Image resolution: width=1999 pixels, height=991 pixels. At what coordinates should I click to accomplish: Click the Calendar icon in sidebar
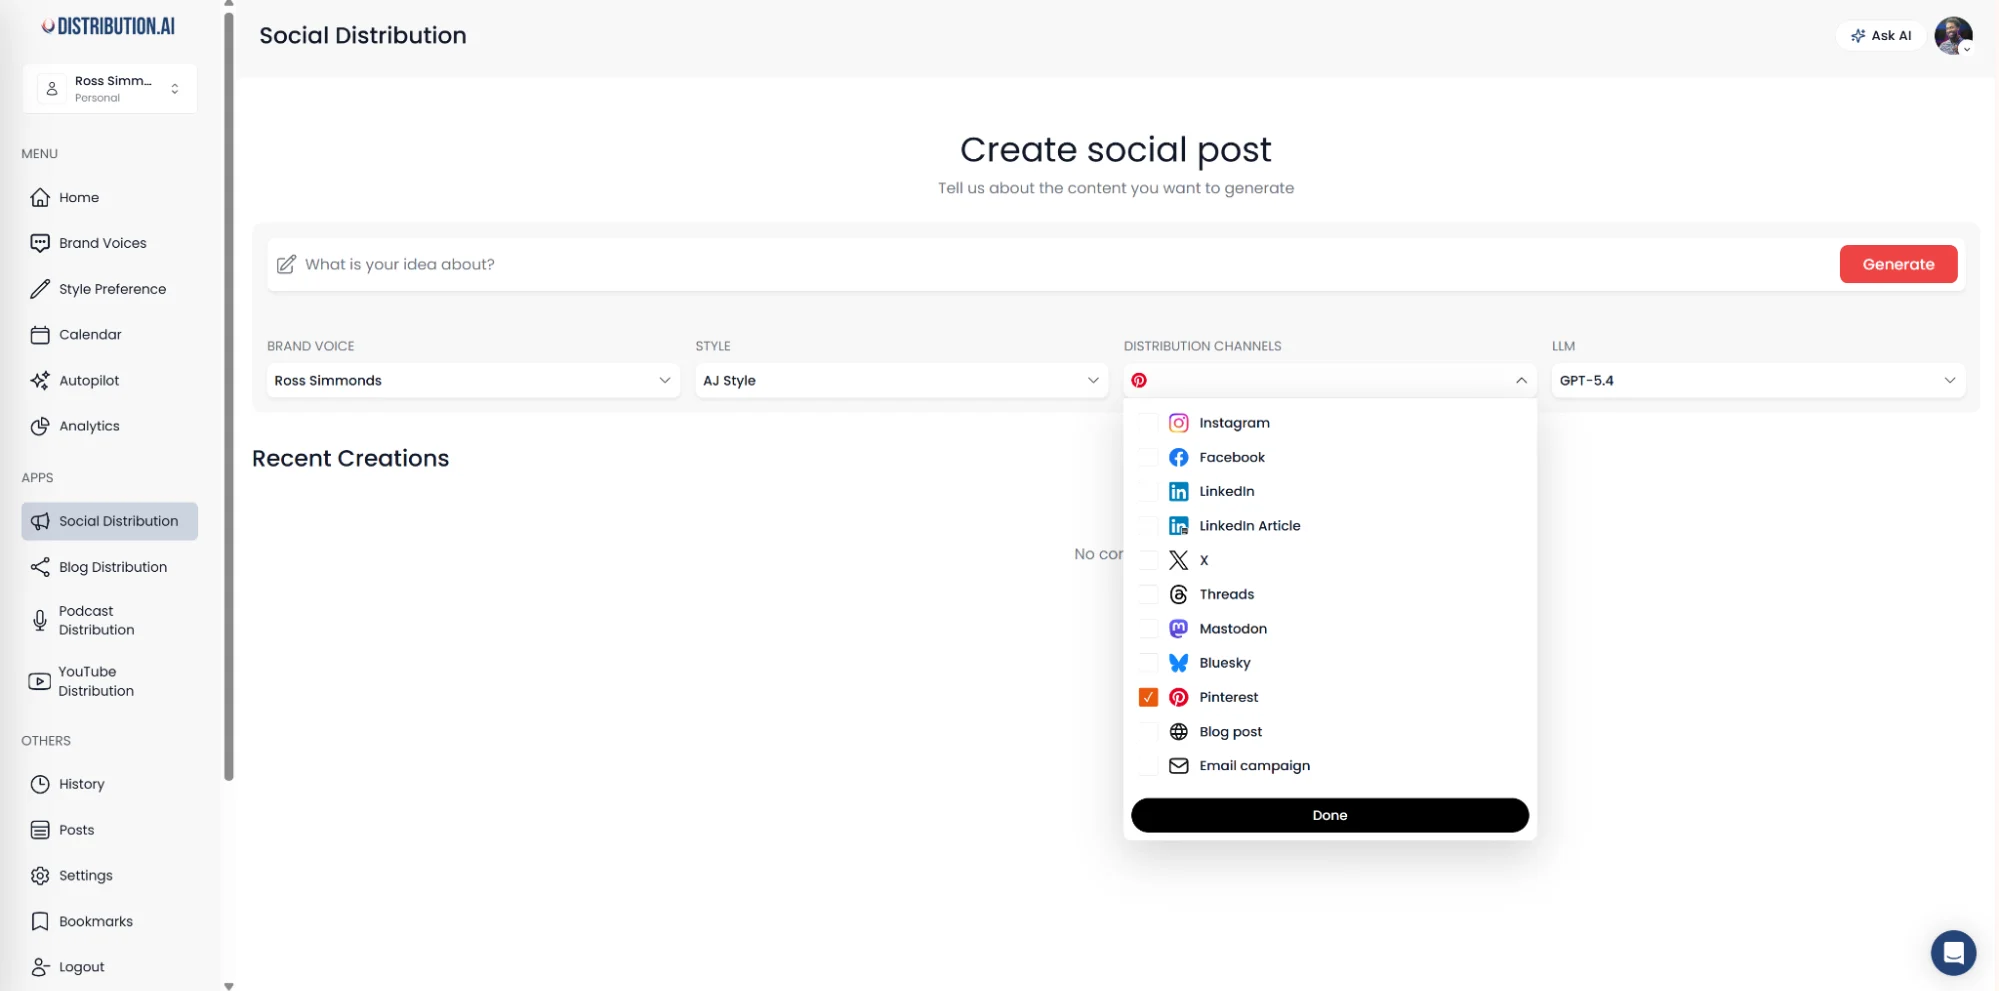click(x=40, y=335)
